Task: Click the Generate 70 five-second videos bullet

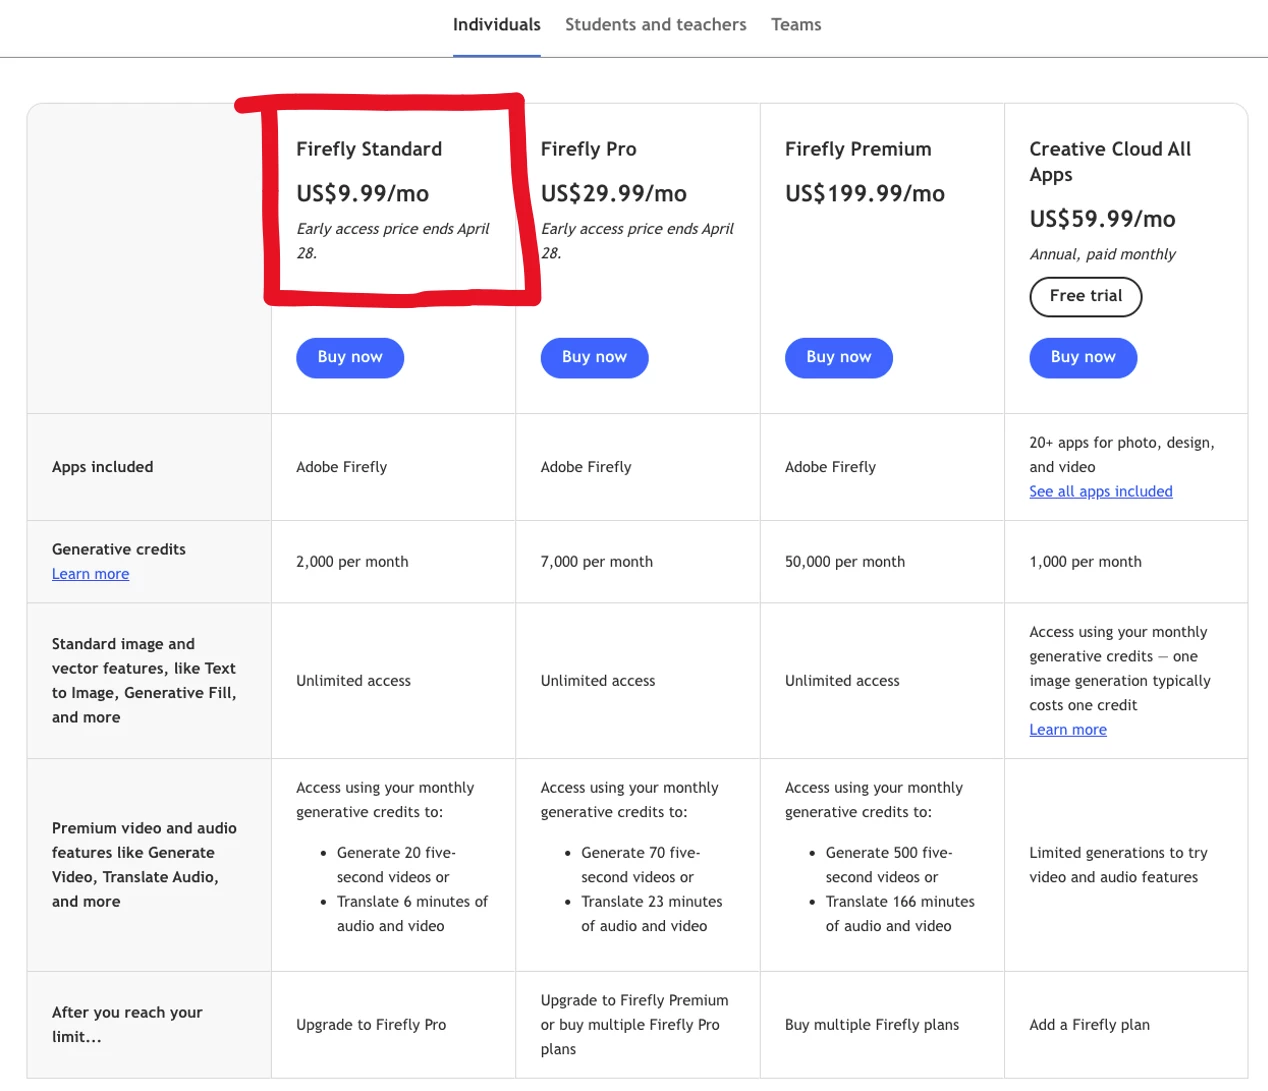Action: (x=640, y=865)
